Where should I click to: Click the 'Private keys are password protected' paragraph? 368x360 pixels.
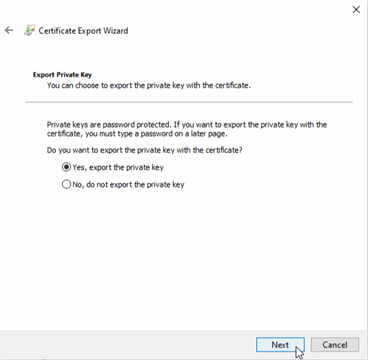tap(187, 129)
